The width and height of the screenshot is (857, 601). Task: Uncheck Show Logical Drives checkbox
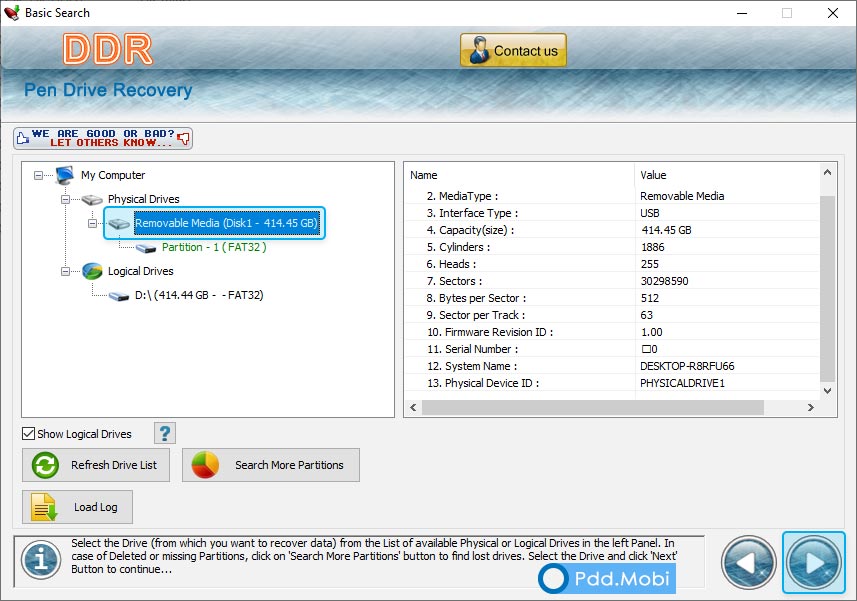coord(28,434)
